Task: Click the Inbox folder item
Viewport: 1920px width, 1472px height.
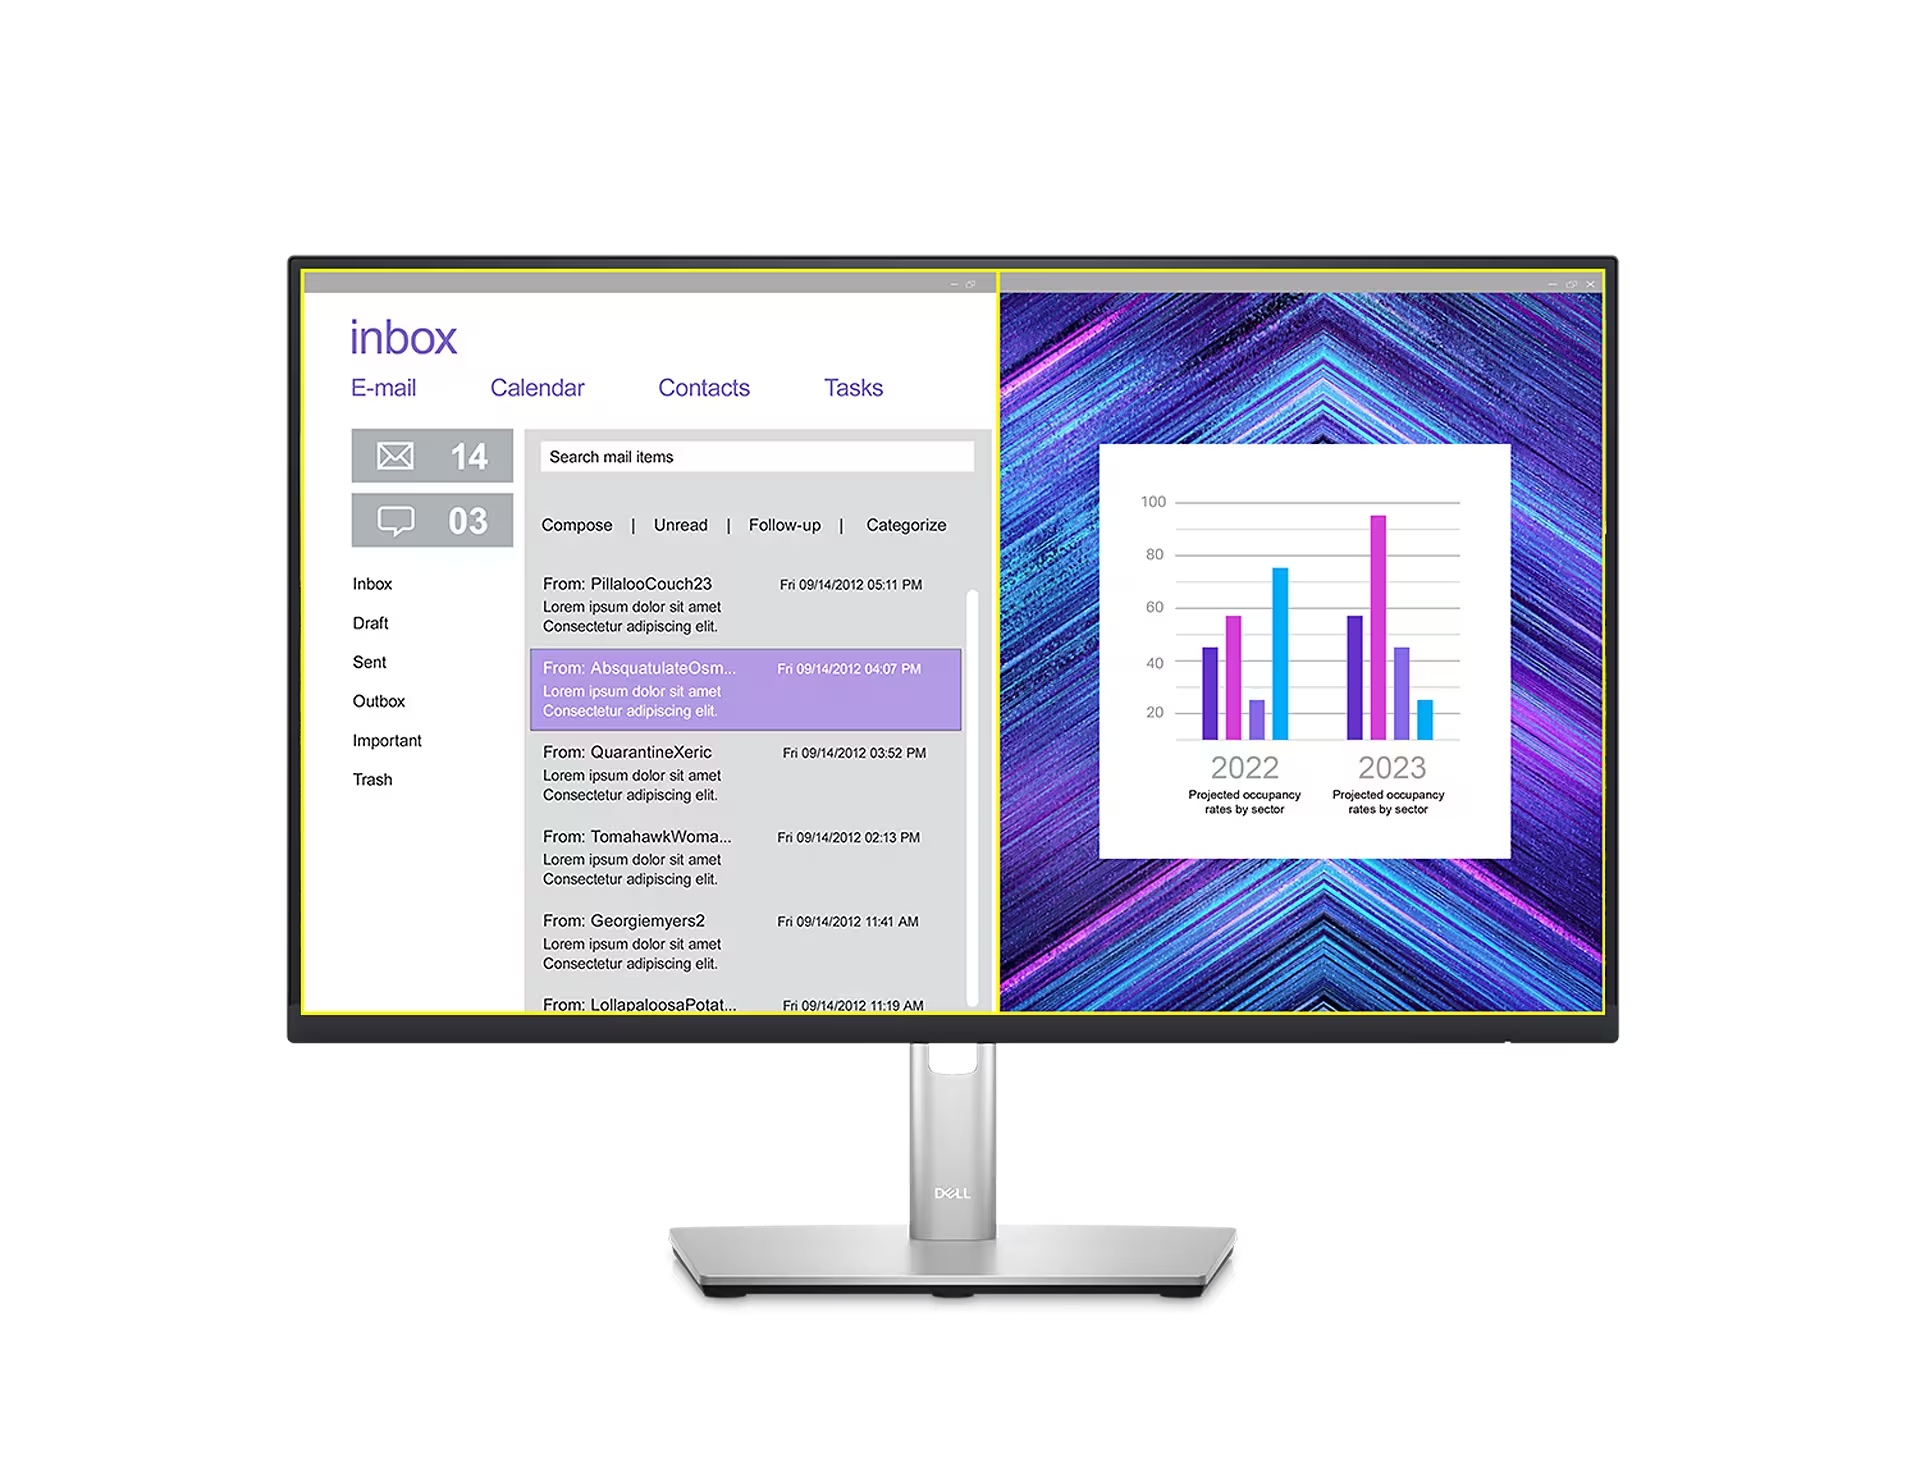Action: (373, 583)
